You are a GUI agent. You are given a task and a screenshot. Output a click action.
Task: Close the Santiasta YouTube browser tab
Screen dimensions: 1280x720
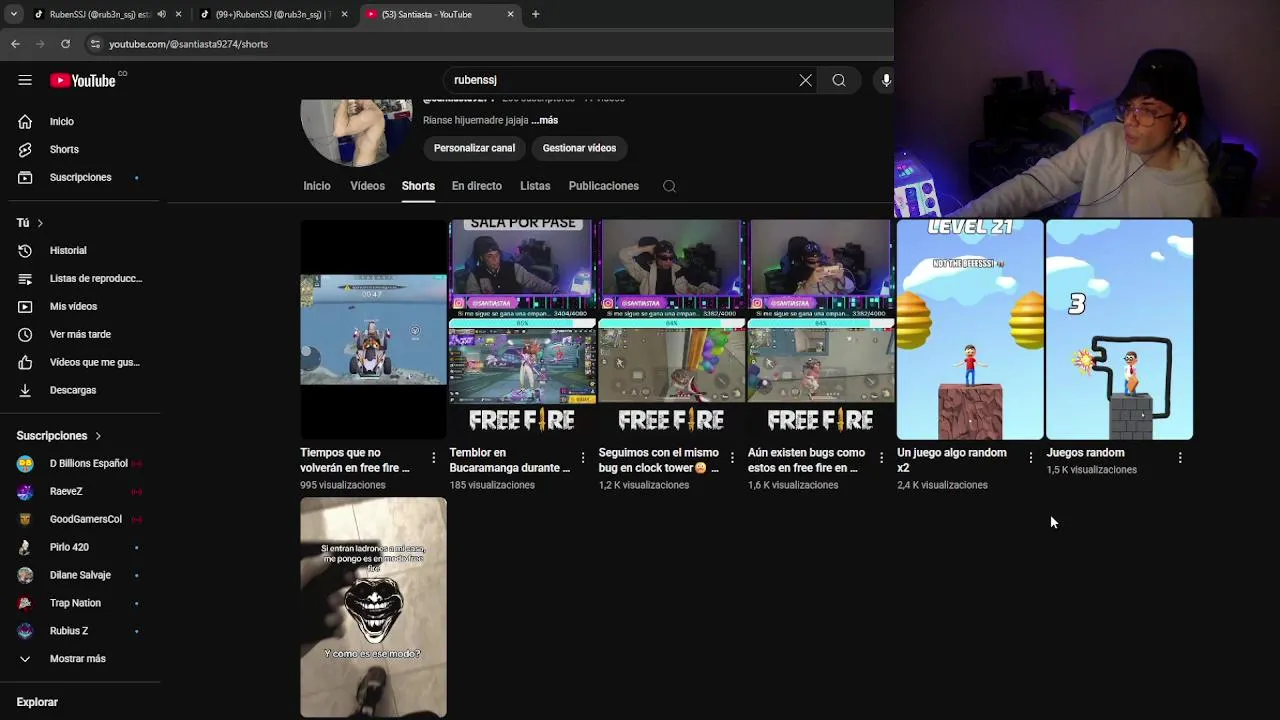[x=510, y=14]
